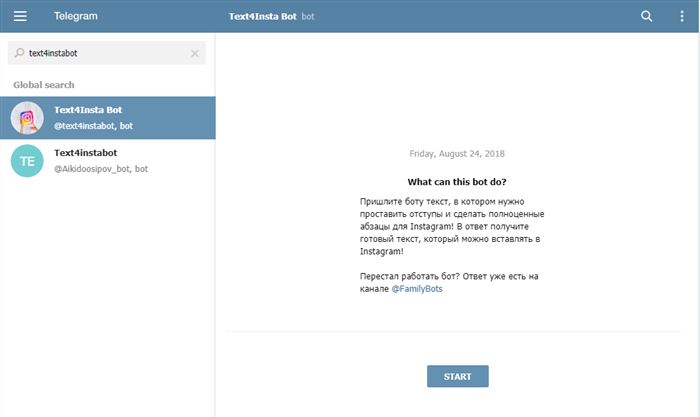Click the Text4Insta Bot title in the header
Viewport: 700px width, 417px height.
[x=262, y=17]
